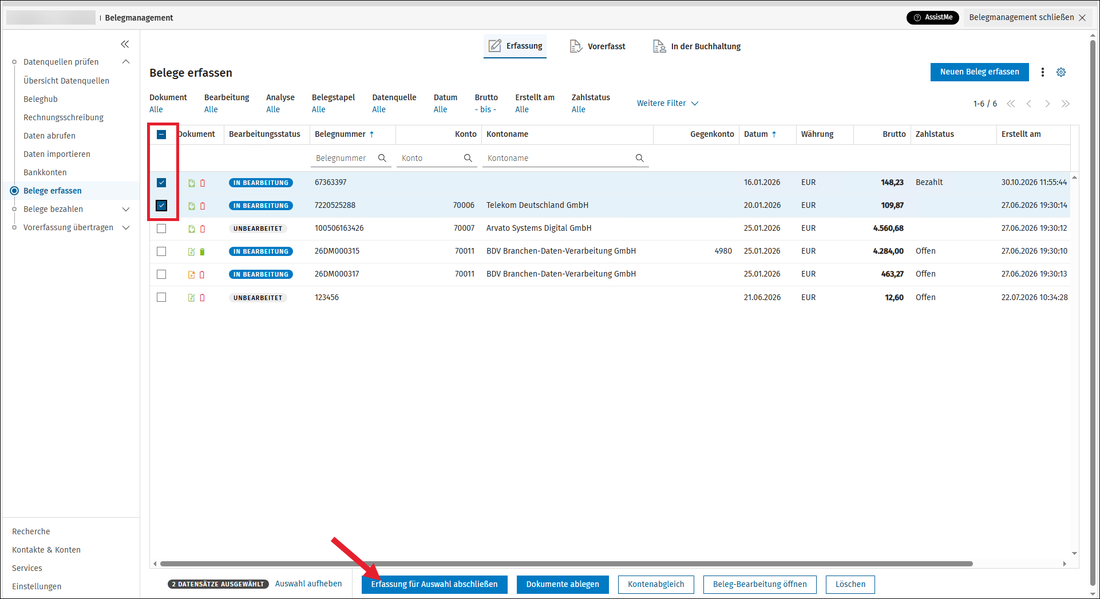
Task: Click Erfassung für Auswahl abschließen button
Action: click(x=434, y=584)
